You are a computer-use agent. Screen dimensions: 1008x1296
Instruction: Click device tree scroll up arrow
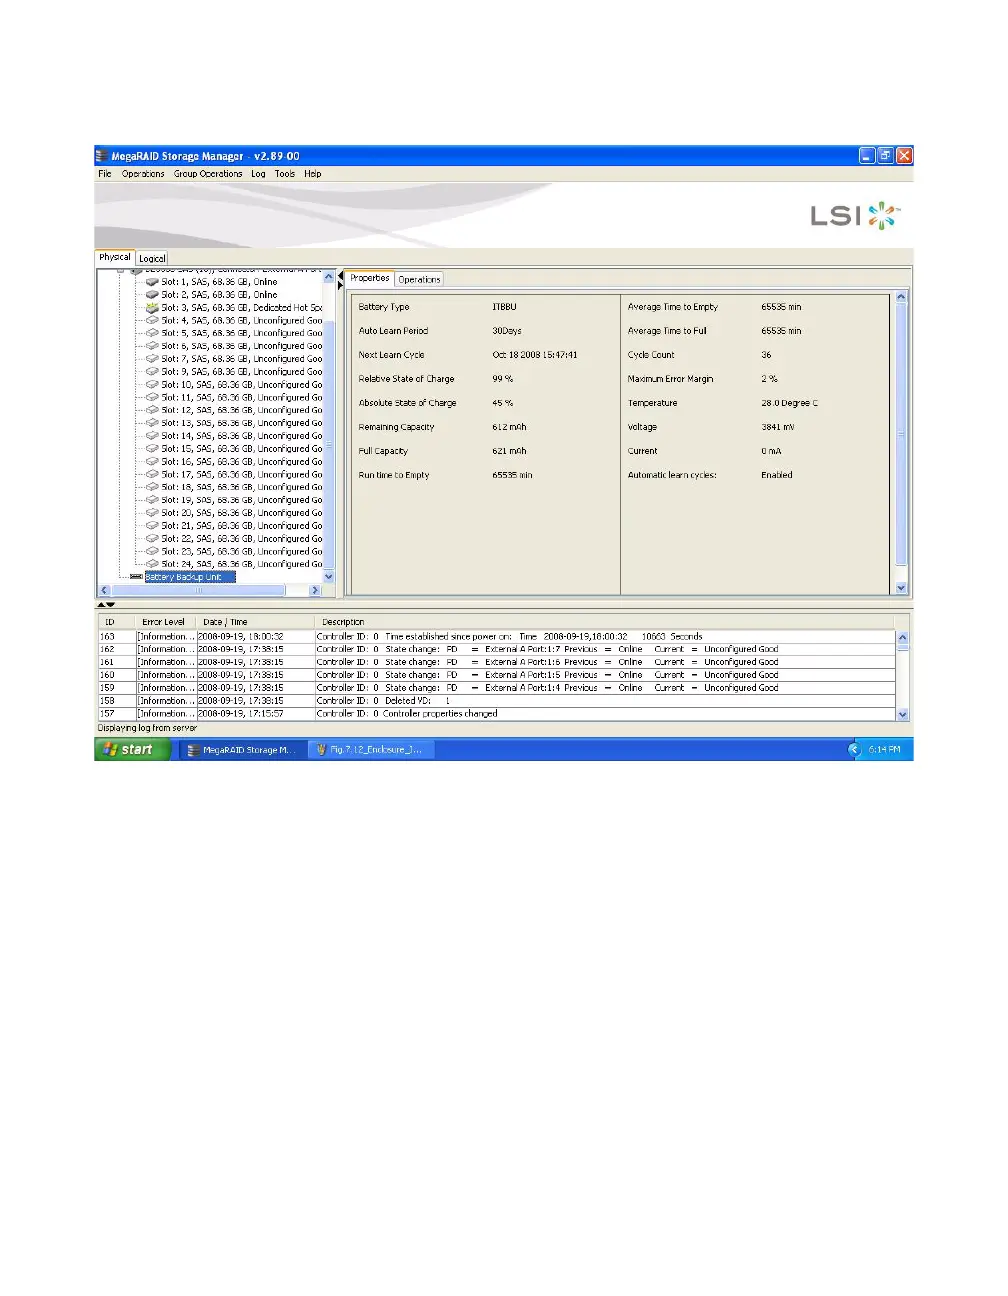tap(329, 277)
